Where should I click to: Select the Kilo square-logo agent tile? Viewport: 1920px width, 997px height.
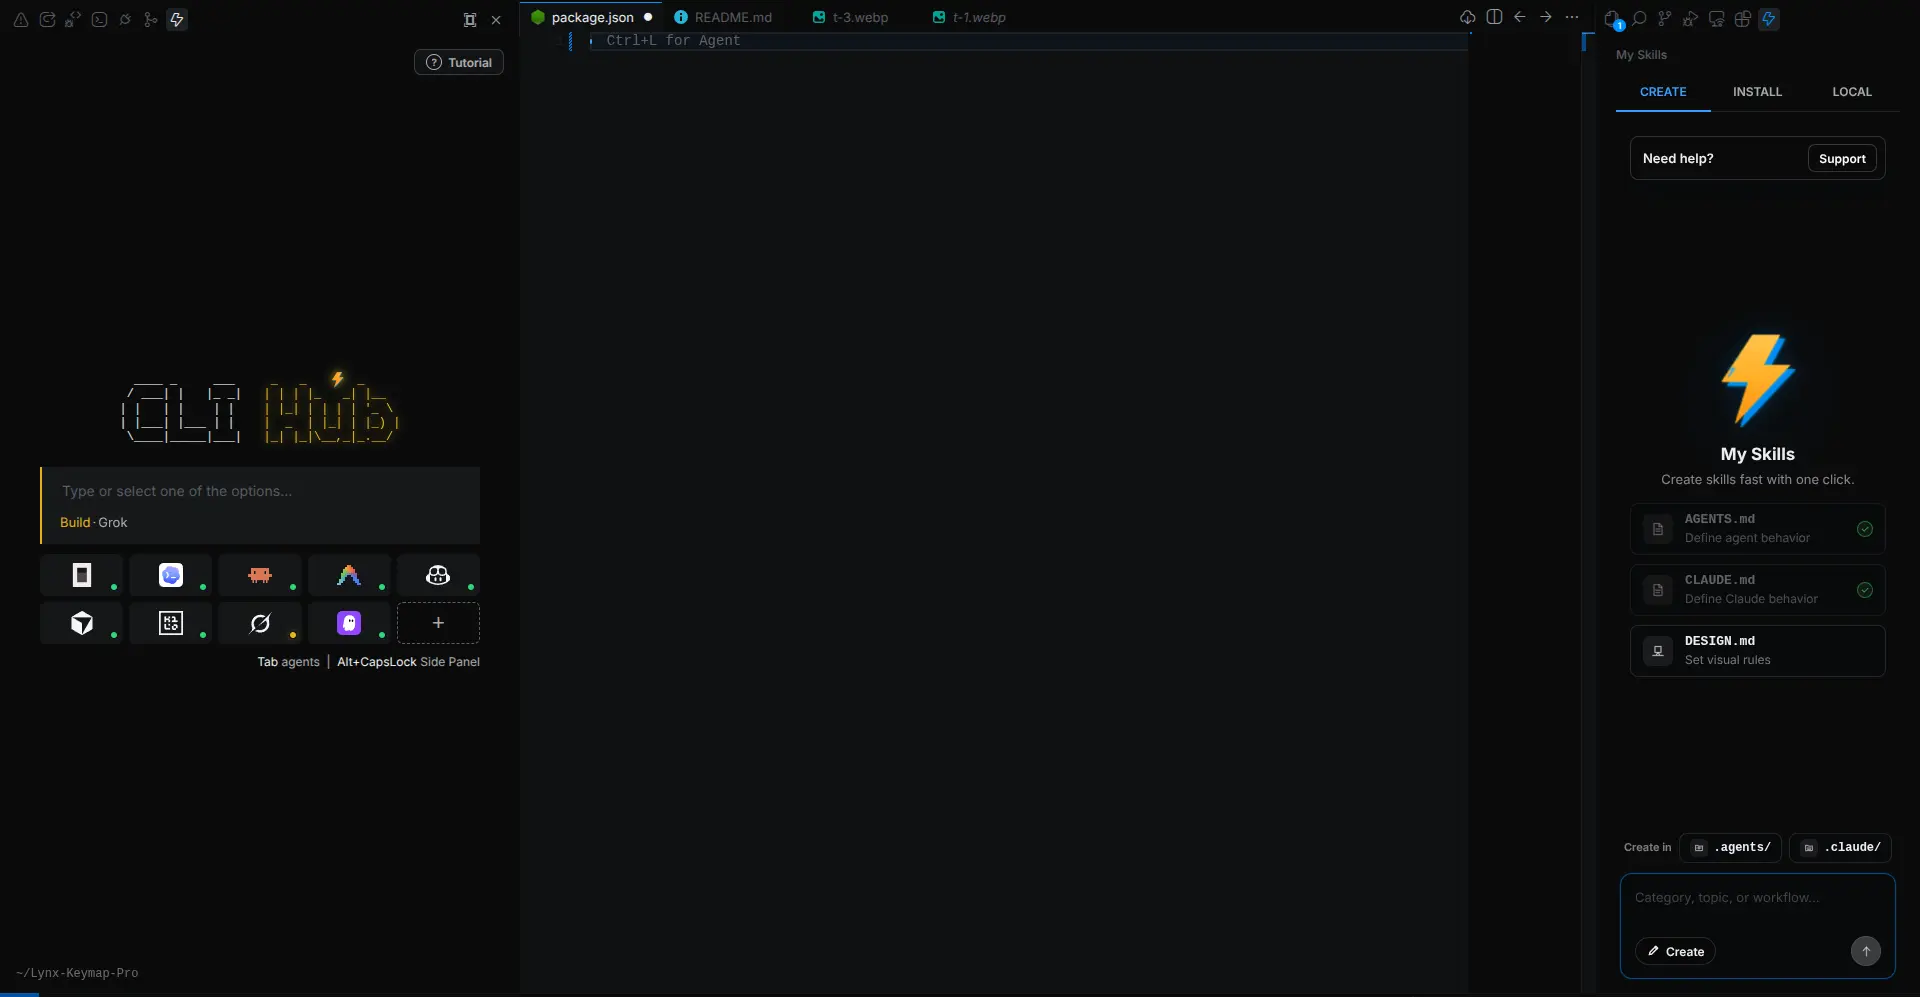tap(171, 623)
